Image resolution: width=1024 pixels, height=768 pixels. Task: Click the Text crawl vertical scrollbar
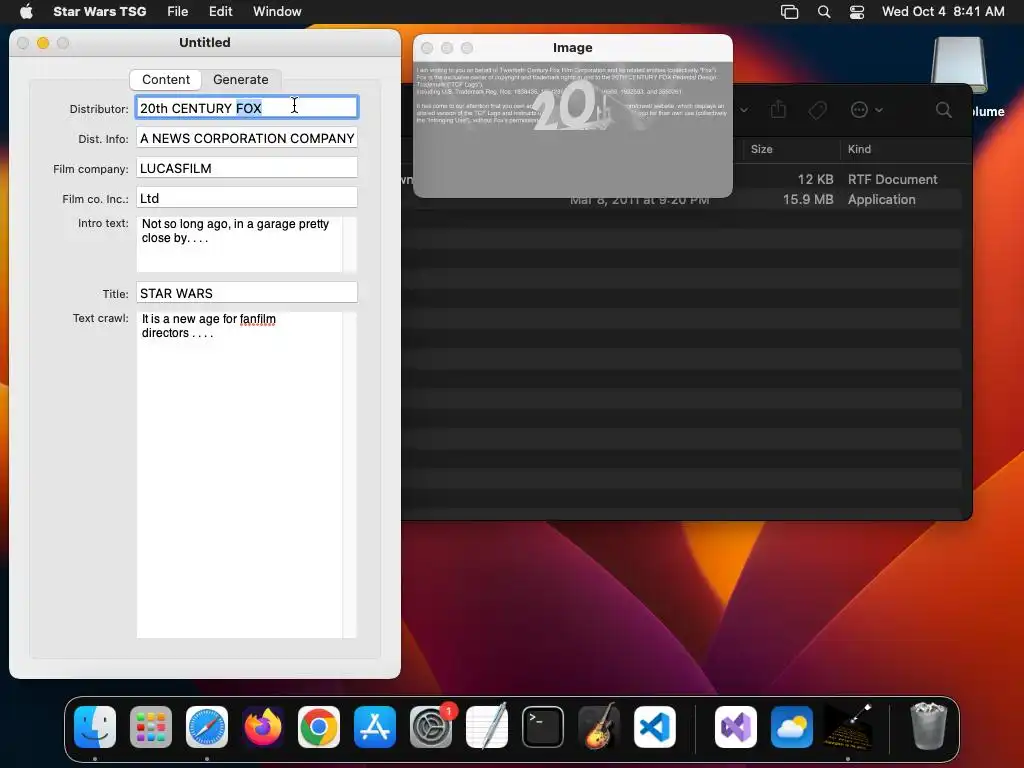point(350,475)
